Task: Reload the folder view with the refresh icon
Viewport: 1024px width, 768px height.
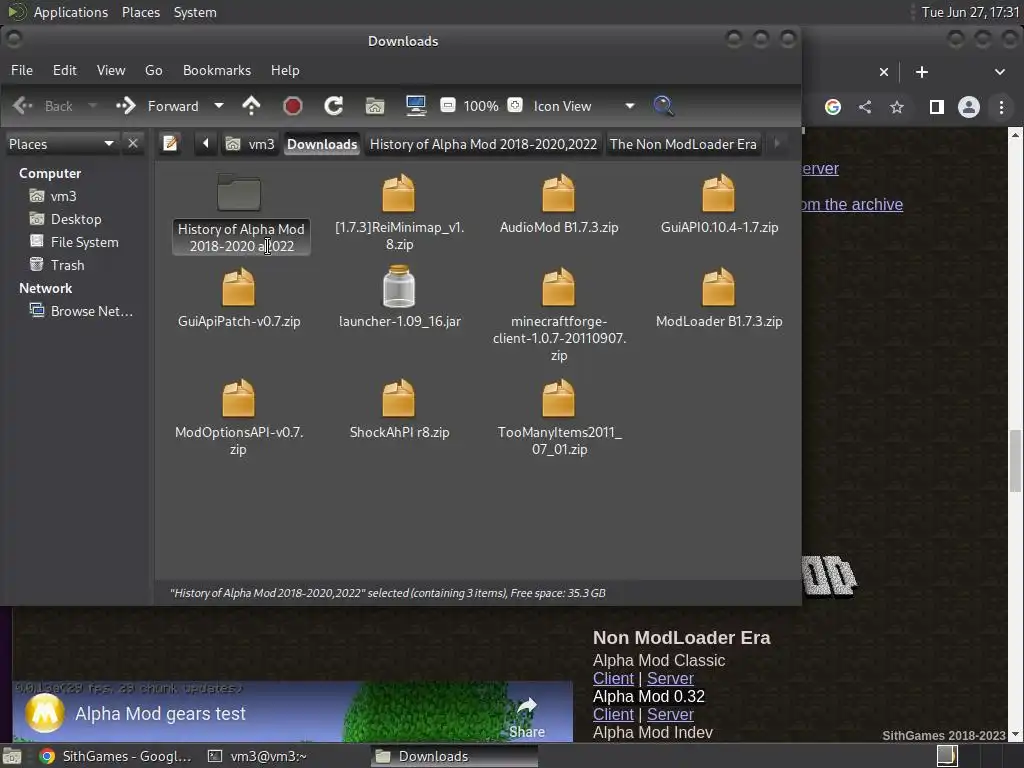Action: tap(334, 106)
